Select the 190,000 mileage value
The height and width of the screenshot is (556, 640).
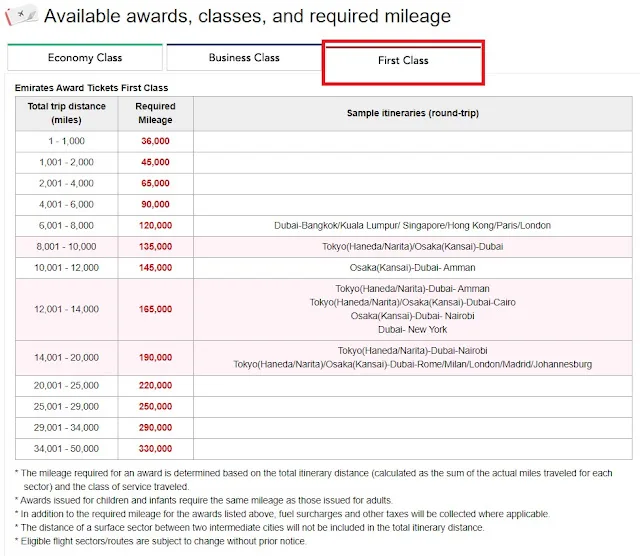click(x=156, y=358)
